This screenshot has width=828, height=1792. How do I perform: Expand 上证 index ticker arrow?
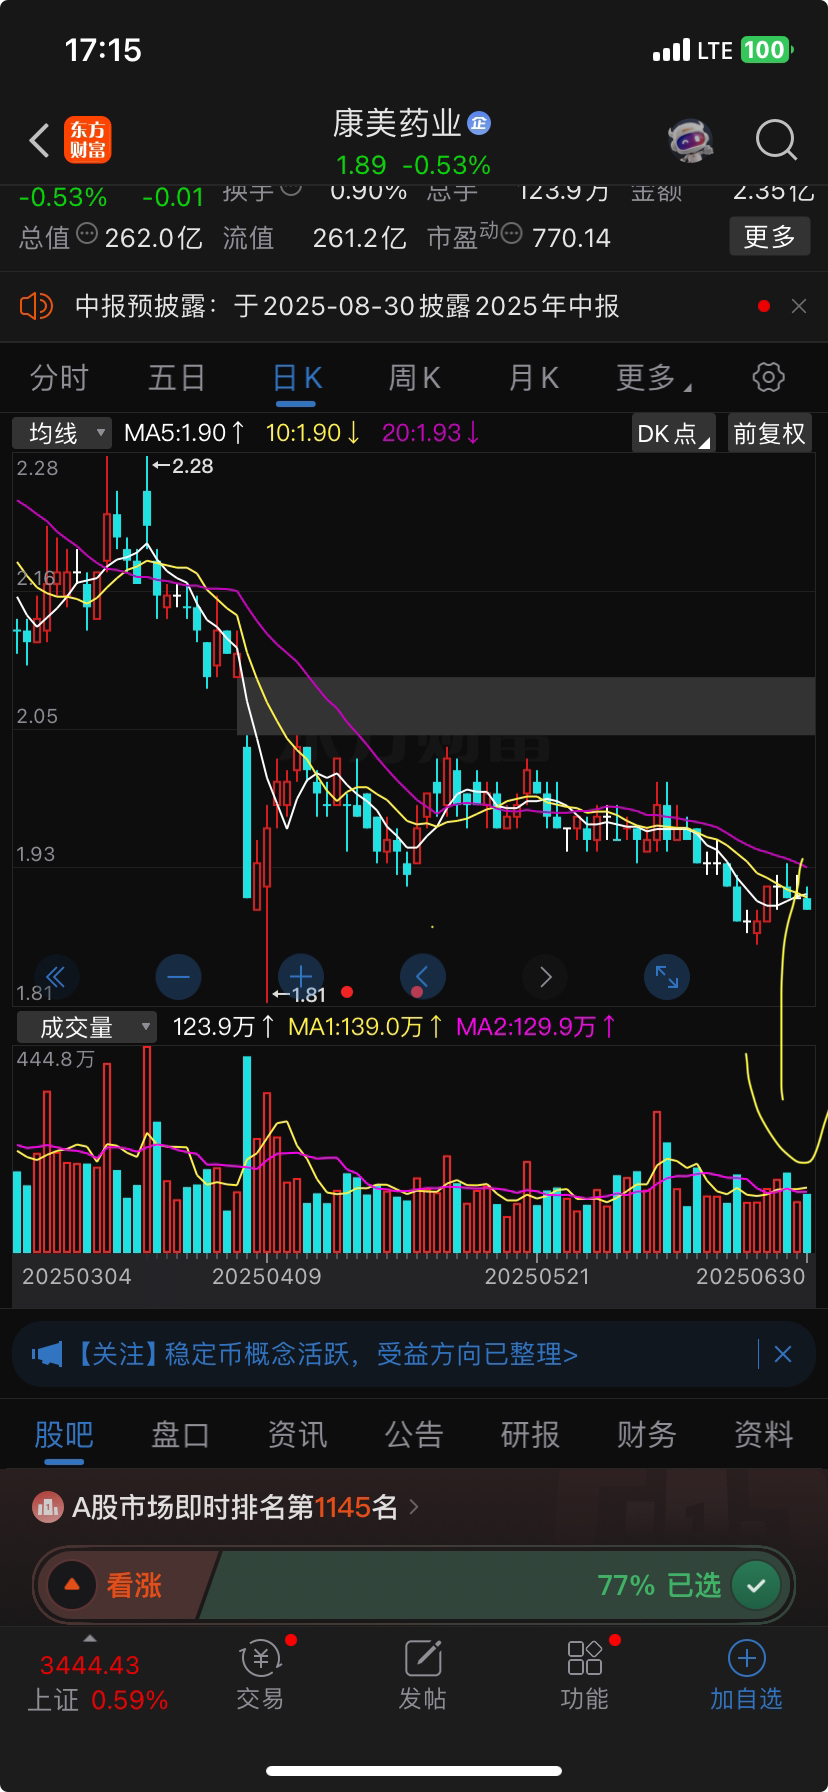tap(90, 1638)
